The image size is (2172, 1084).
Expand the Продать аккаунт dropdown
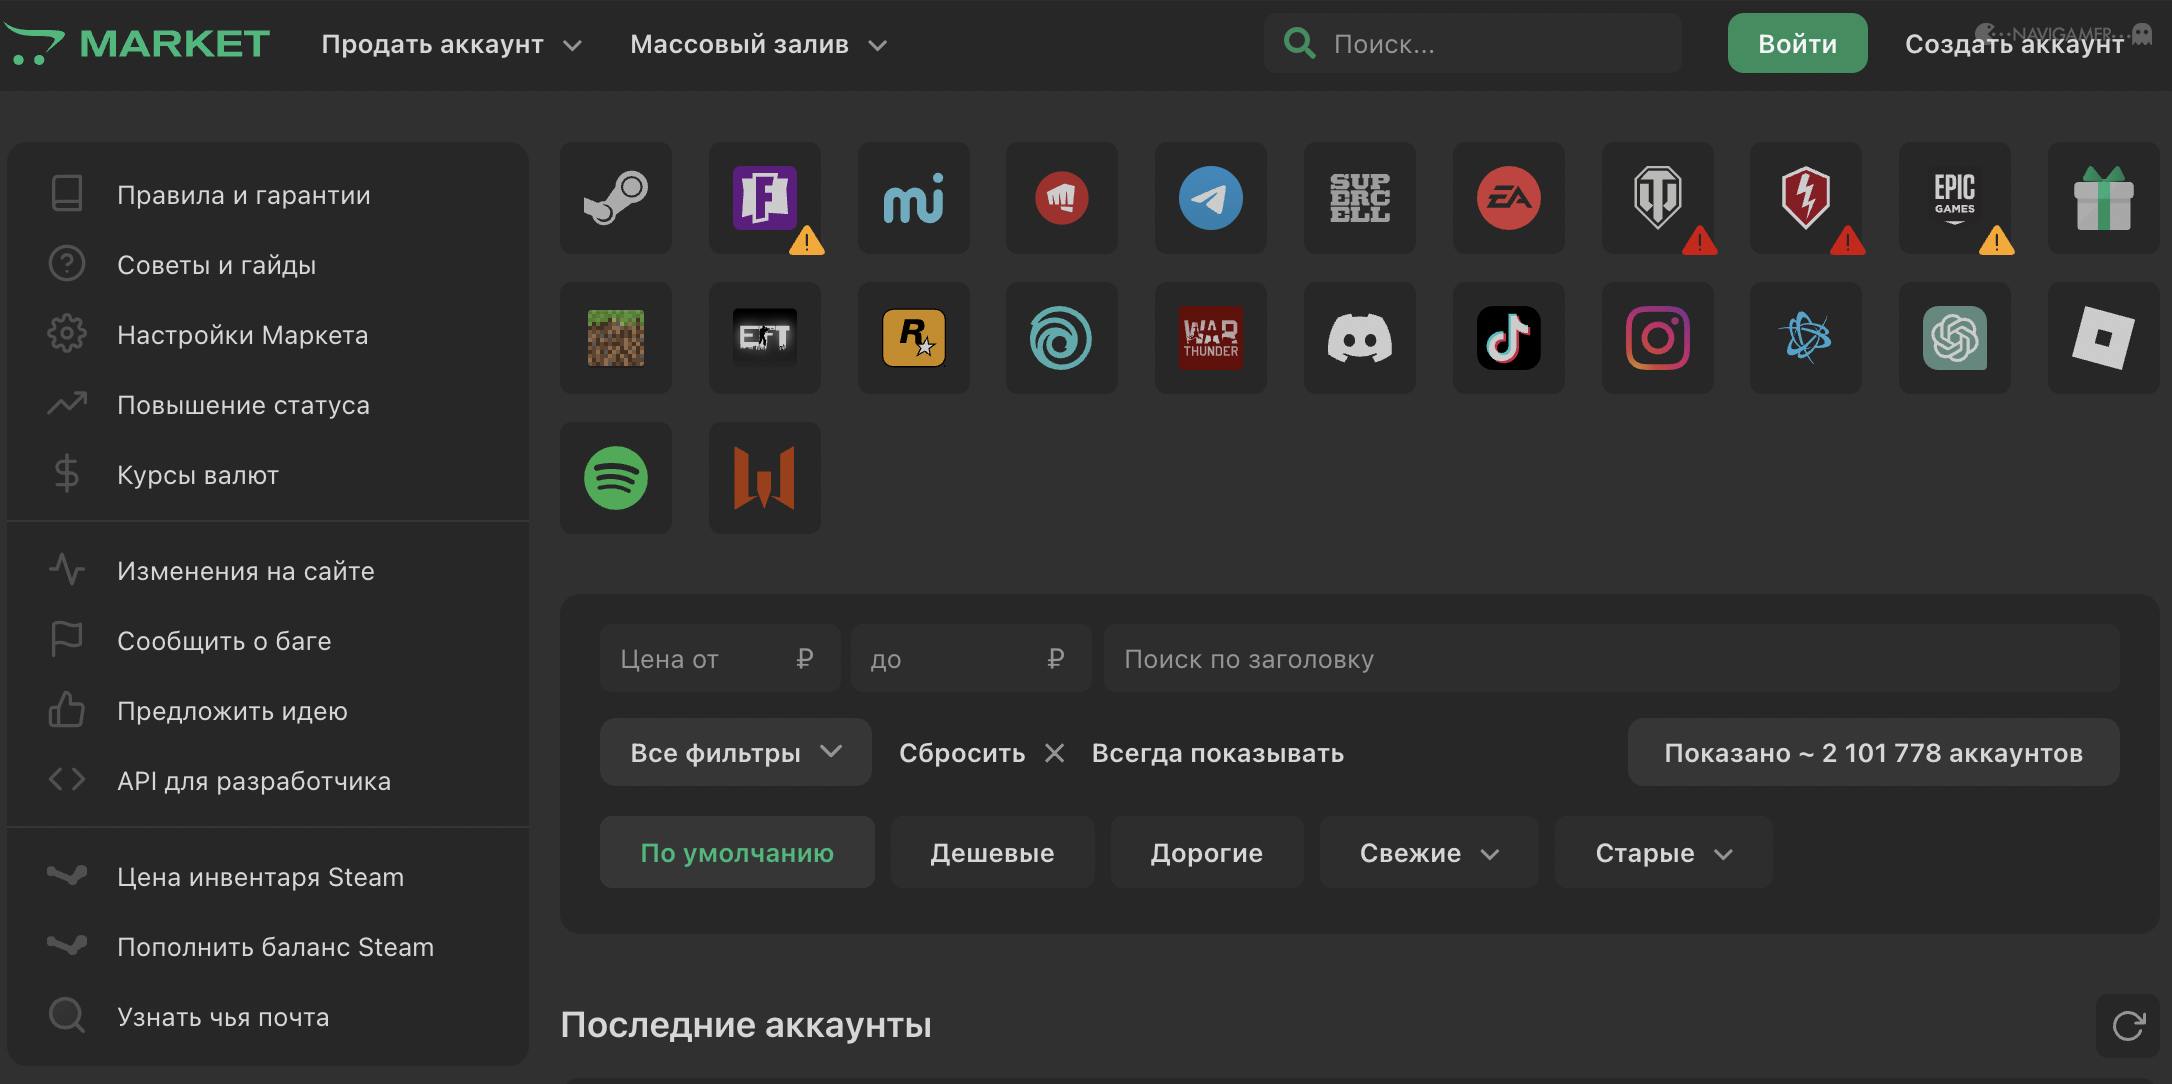tap(451, 44)
